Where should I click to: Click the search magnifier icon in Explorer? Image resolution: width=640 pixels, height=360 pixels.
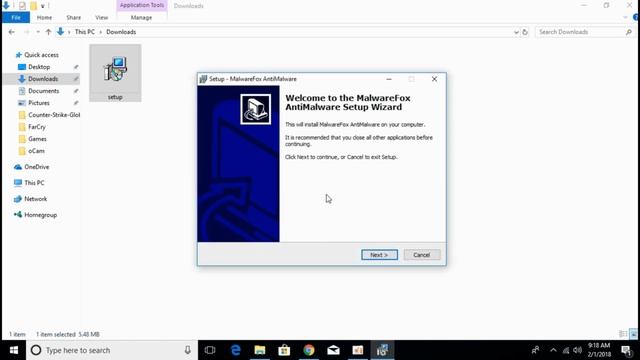[629, 32]
